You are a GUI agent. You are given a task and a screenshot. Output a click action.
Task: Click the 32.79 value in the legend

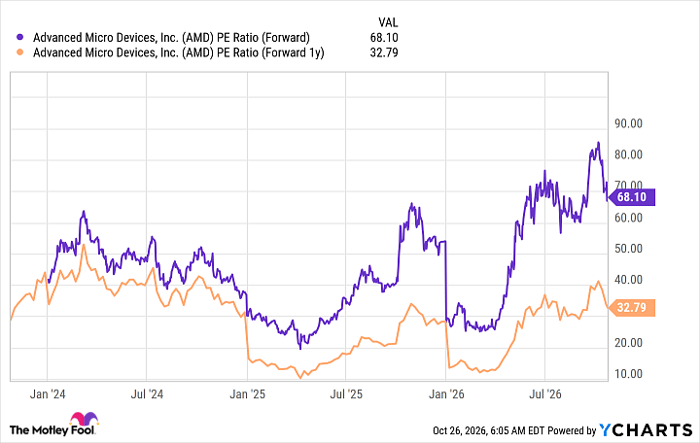(x=384, y=53)
